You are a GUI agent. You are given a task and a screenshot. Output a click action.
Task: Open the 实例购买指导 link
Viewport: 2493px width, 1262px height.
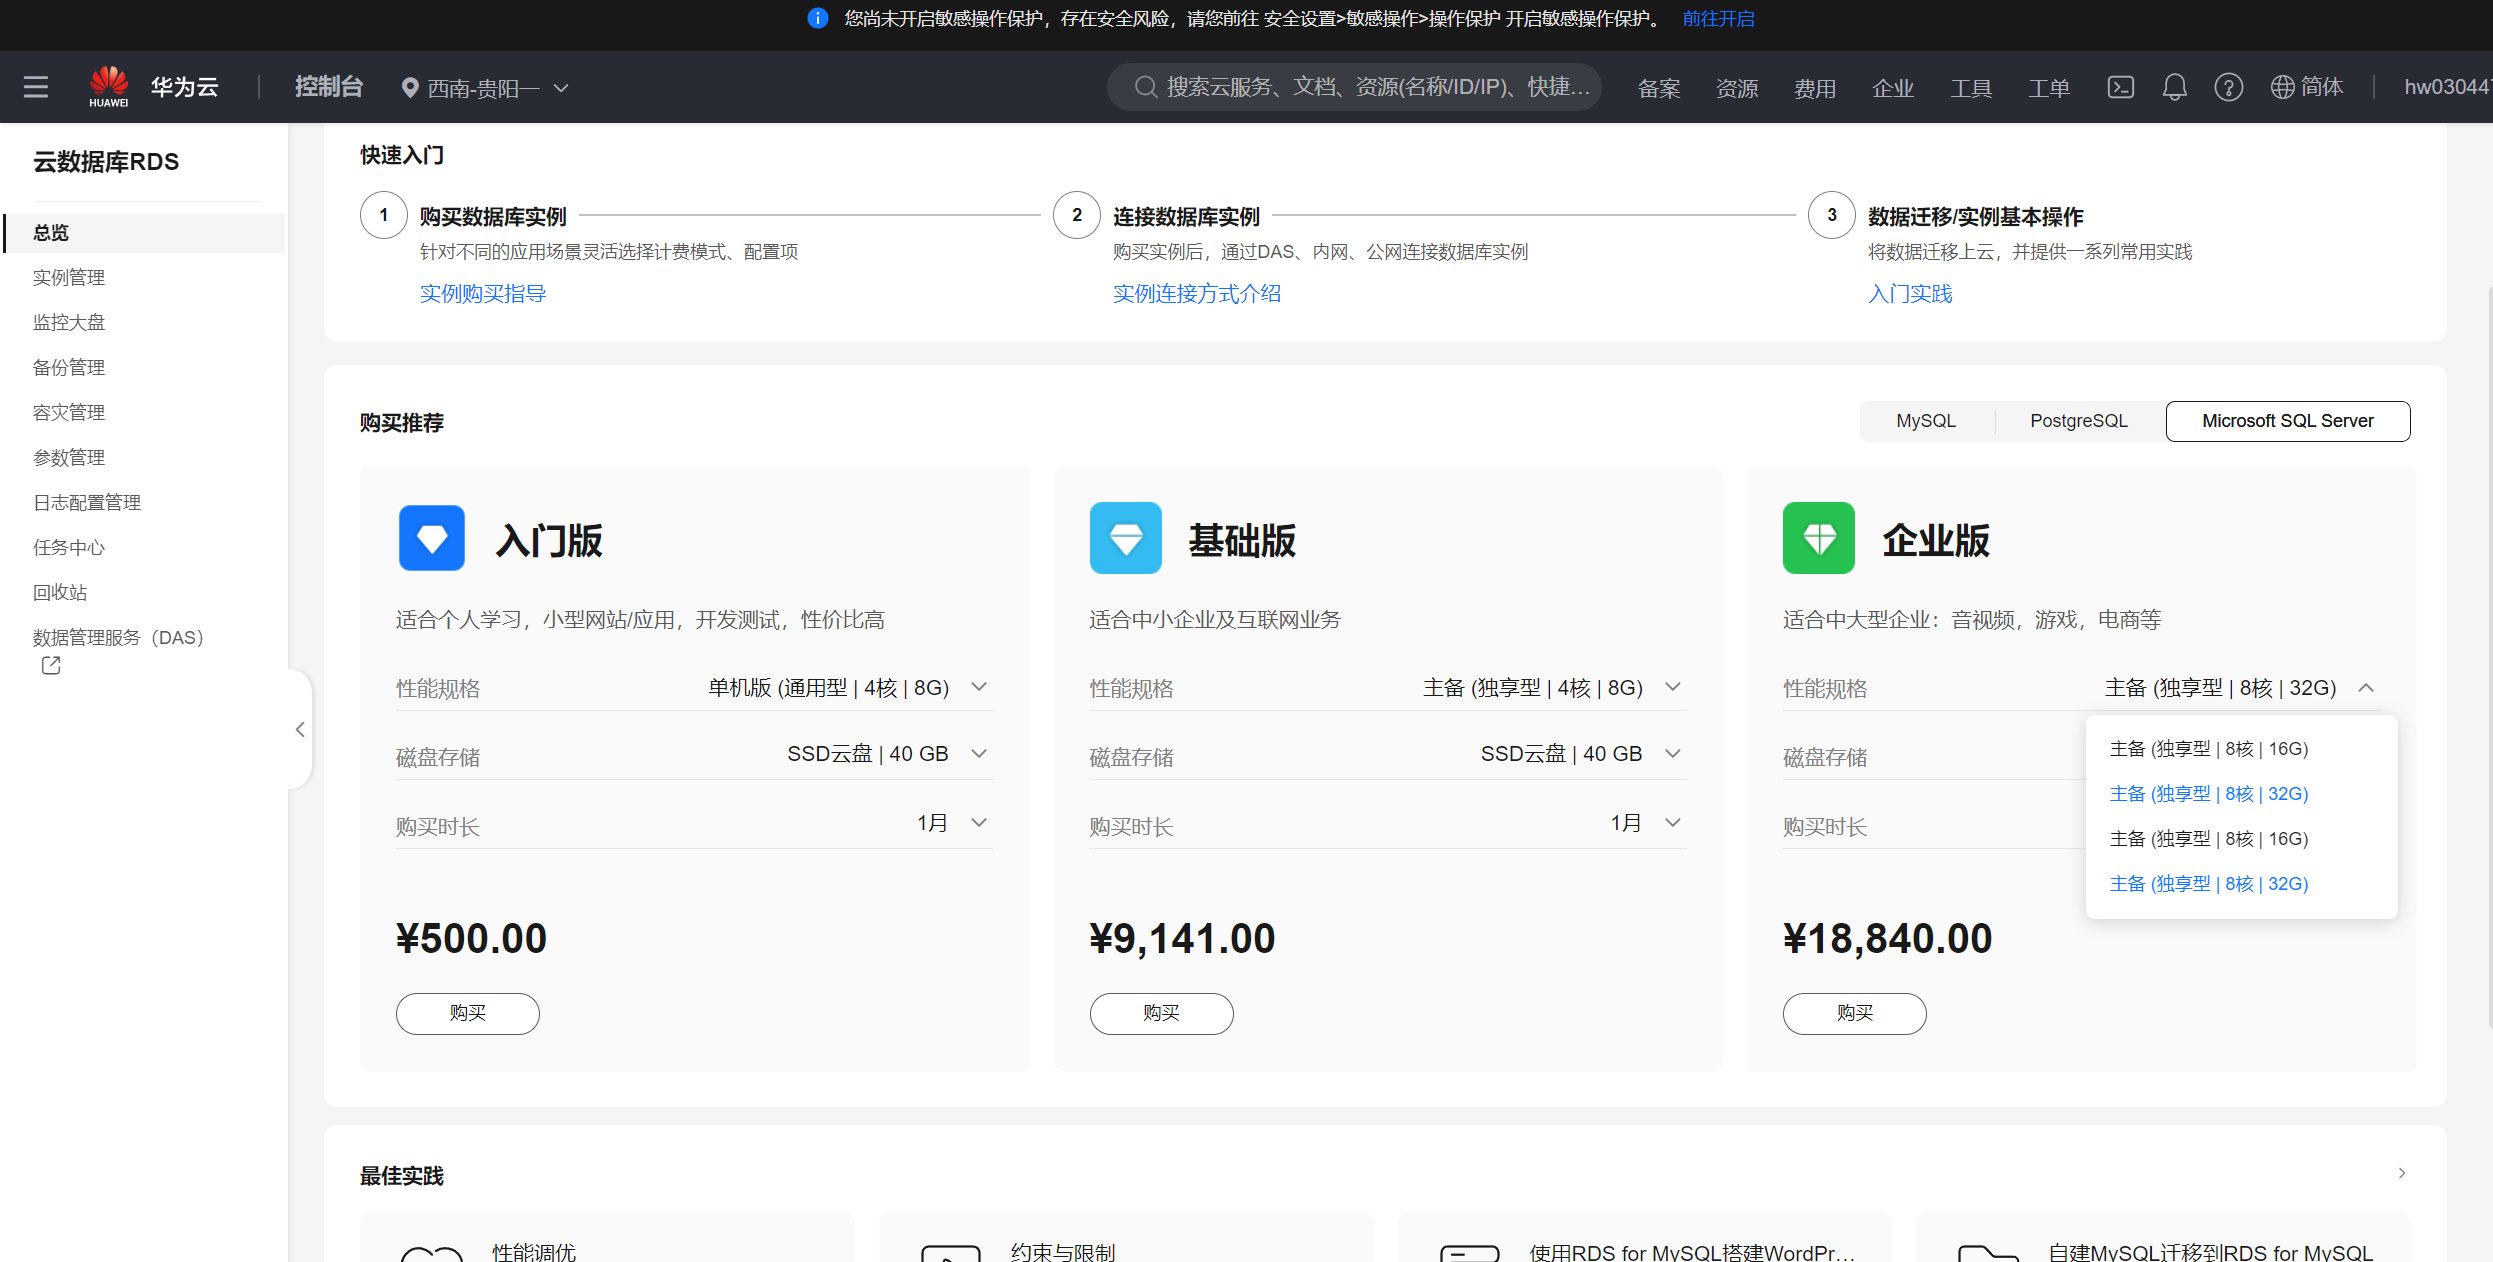482,293
